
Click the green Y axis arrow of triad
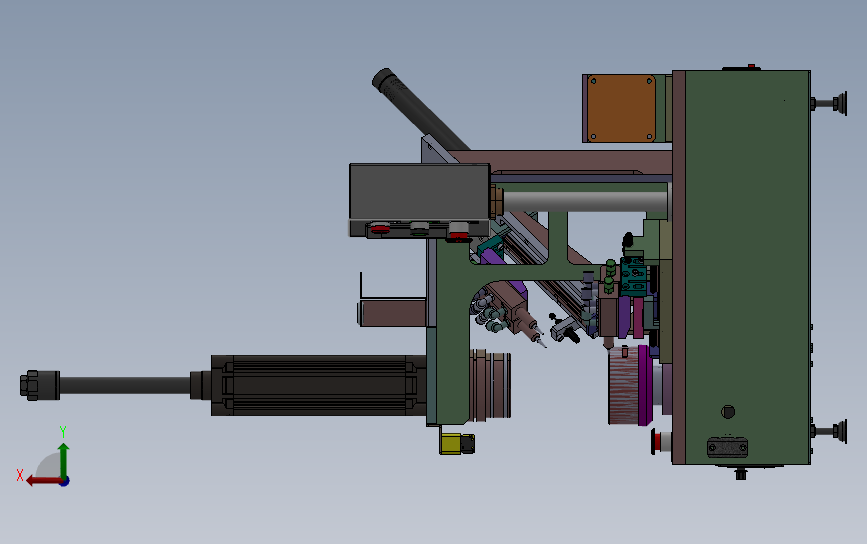click(64, 459)
